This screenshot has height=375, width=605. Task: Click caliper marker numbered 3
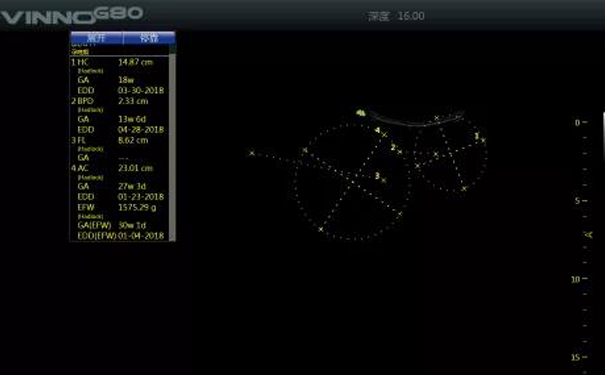(380, 177)
